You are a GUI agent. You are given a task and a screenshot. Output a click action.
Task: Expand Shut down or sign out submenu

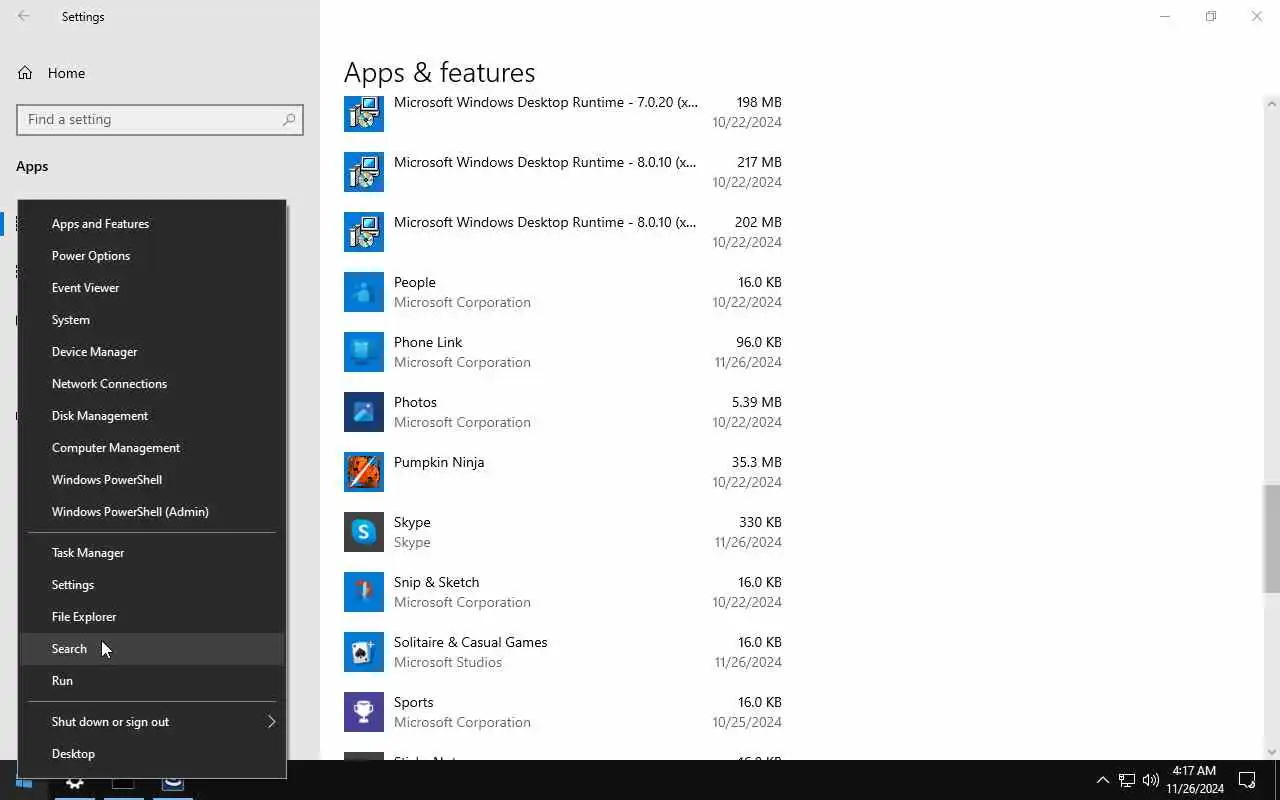tap(152, 722)
